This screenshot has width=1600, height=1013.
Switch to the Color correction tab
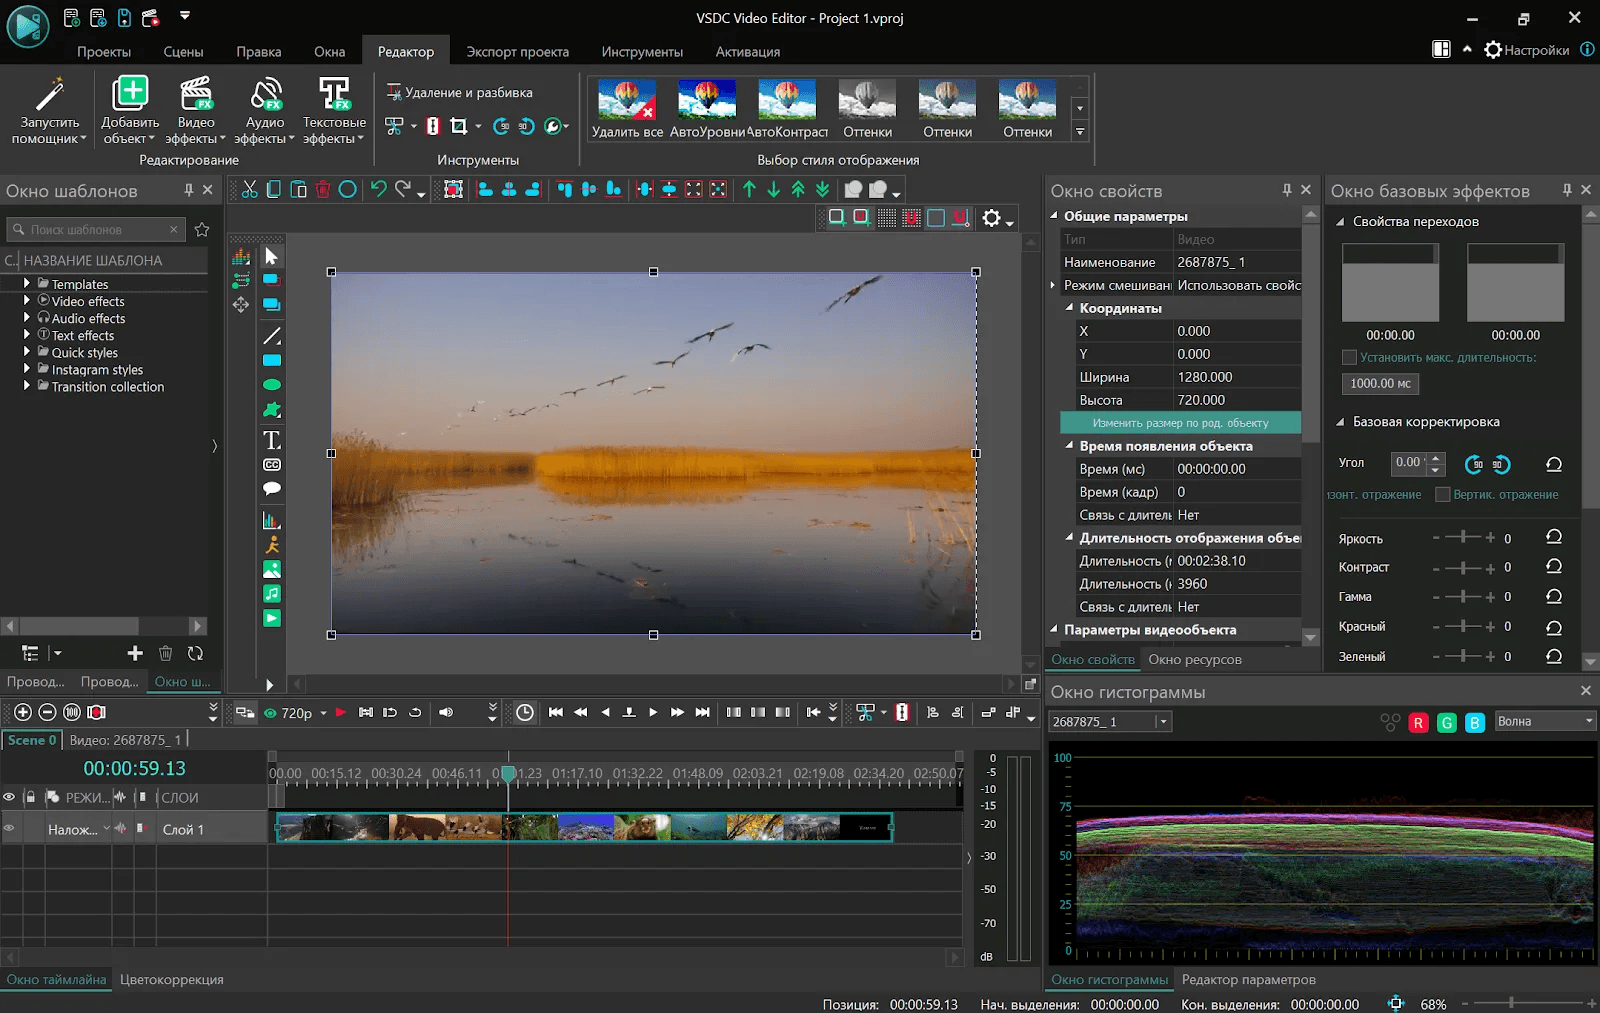[x=171, y=980]
